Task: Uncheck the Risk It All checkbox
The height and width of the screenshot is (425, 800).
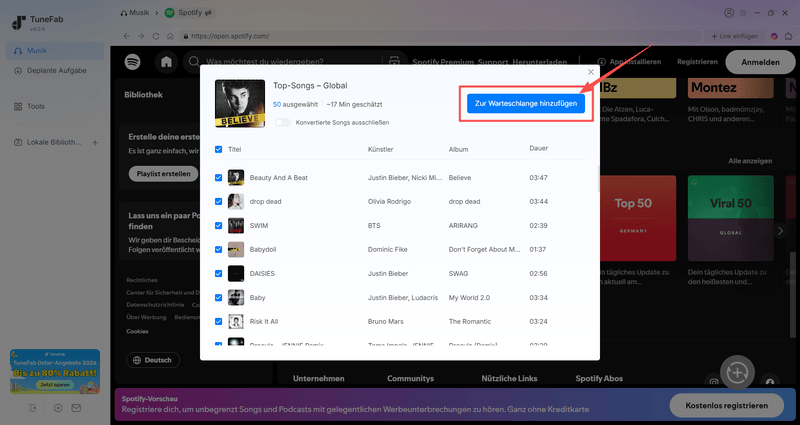Action: 218,321
